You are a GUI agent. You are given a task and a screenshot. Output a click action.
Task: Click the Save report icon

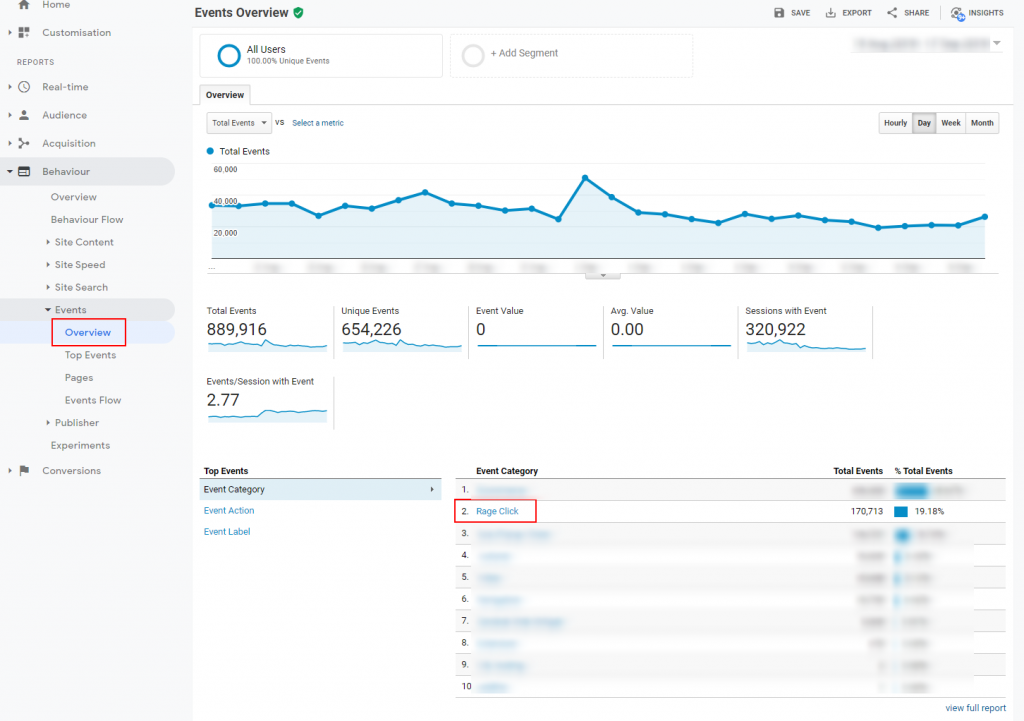coord(779,13)
